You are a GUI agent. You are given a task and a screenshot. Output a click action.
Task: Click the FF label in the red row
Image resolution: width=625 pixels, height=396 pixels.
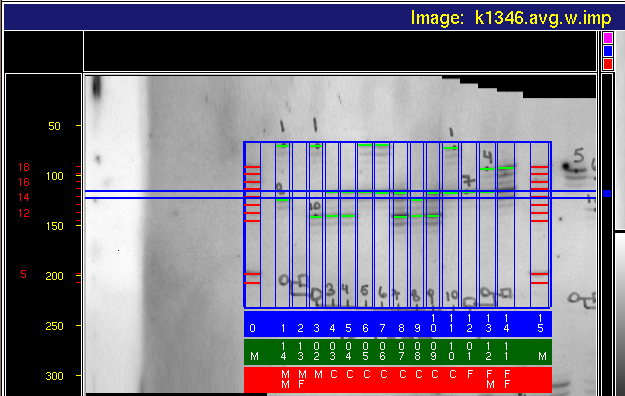(507, 379)
